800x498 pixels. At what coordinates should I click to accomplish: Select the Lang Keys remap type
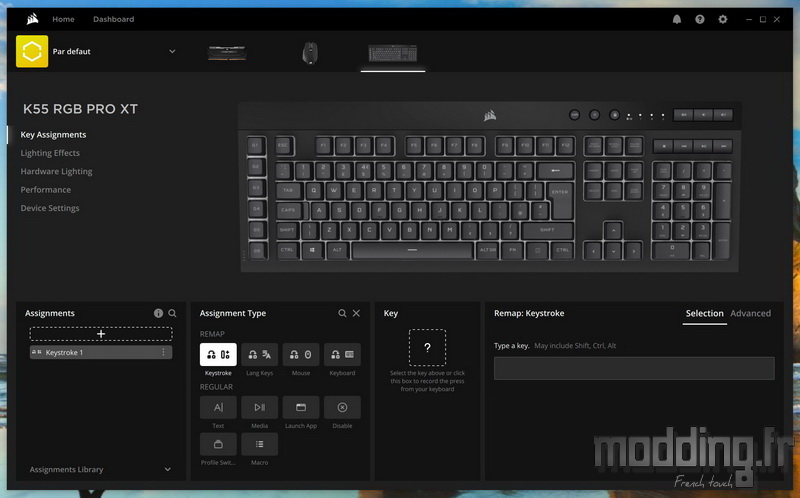pyautogui.click(x=259, y=354)
